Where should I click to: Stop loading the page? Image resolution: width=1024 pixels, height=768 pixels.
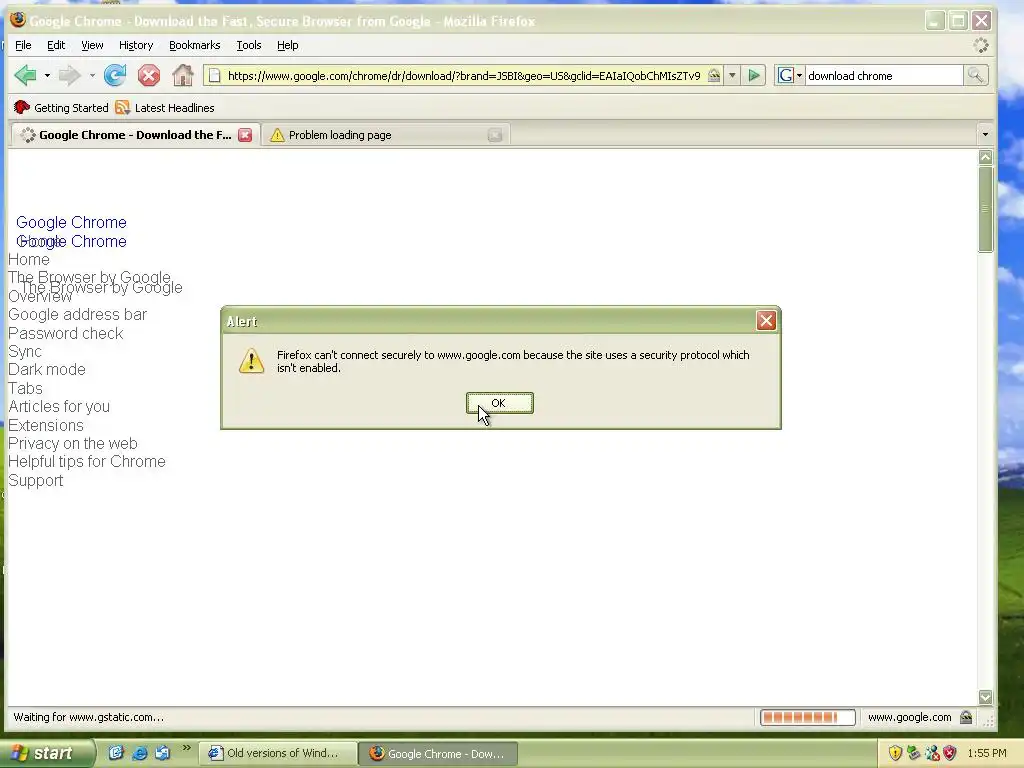(149, 76)
